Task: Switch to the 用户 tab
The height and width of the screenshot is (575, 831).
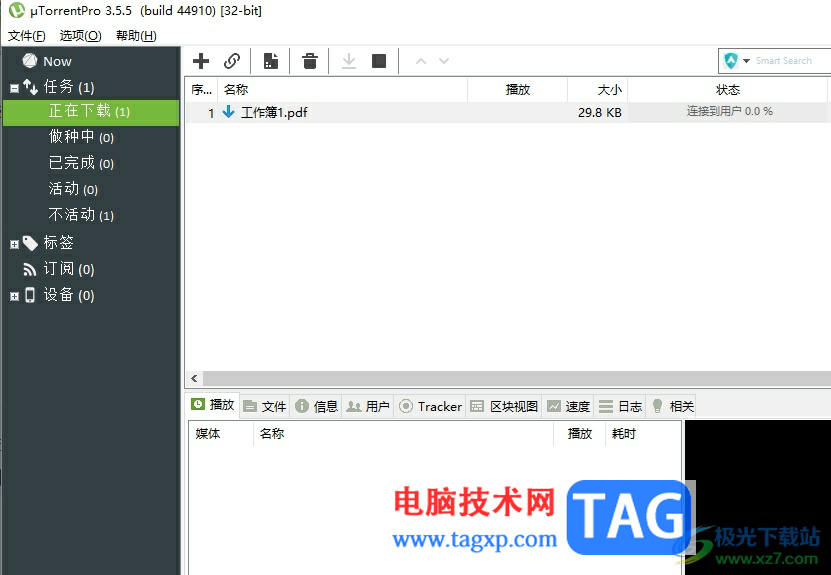Action: pos(368,406)
